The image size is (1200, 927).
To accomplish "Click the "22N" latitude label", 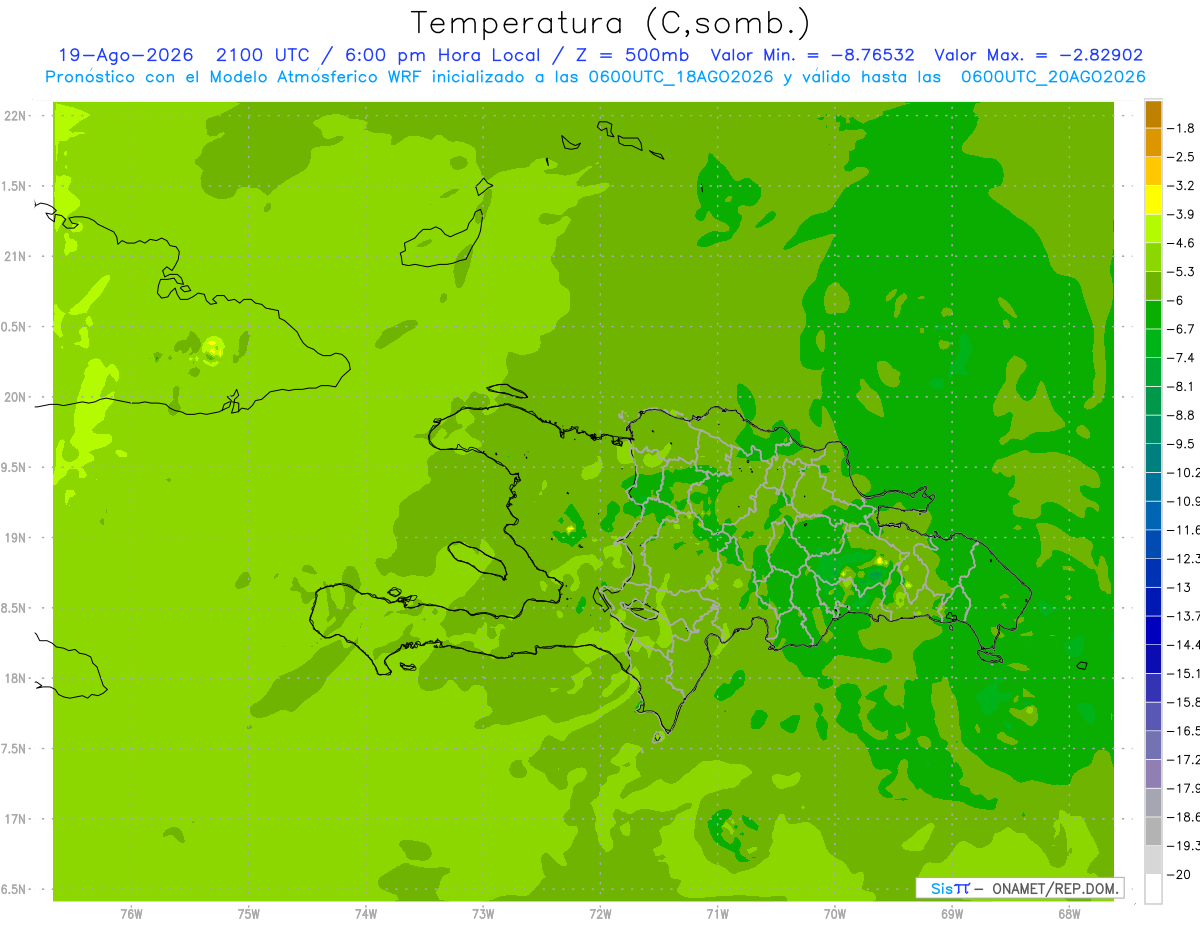I will 14,115.
